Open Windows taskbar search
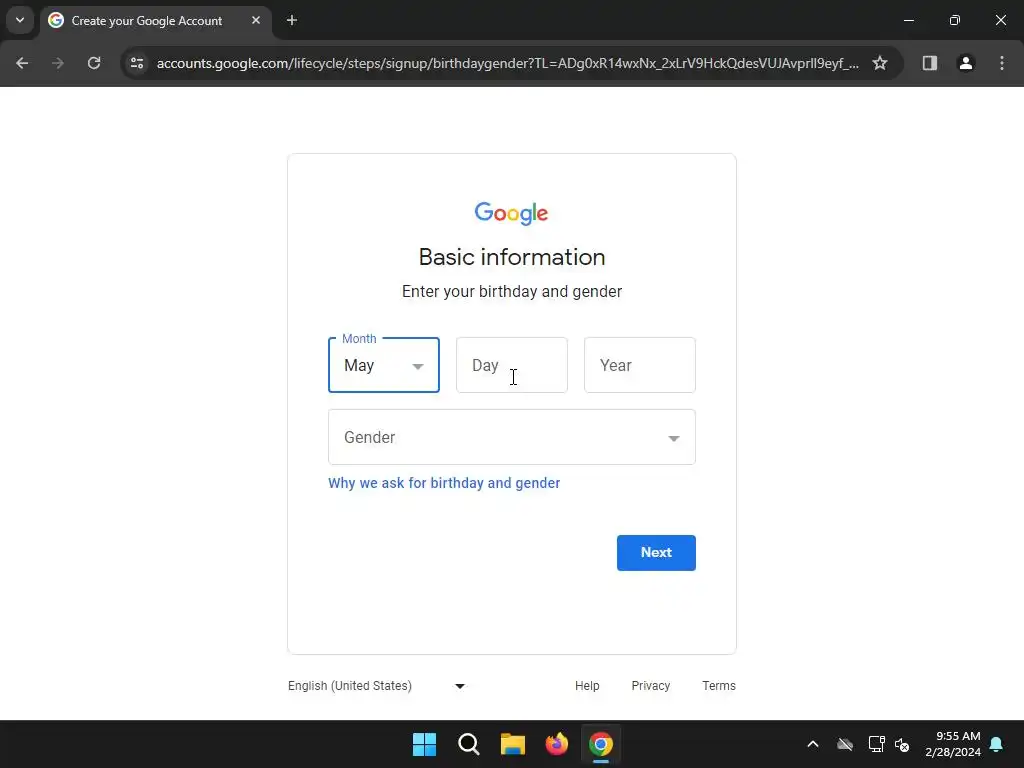Image resolution: width=1024 pixels, height=768 pixels. (468, 744)
